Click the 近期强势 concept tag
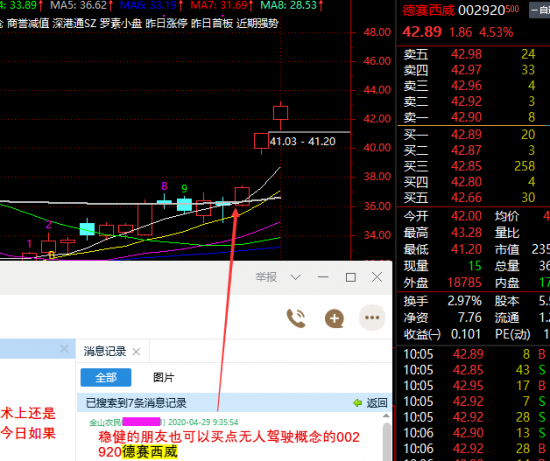The image size is (550, 461). point(257,24)
